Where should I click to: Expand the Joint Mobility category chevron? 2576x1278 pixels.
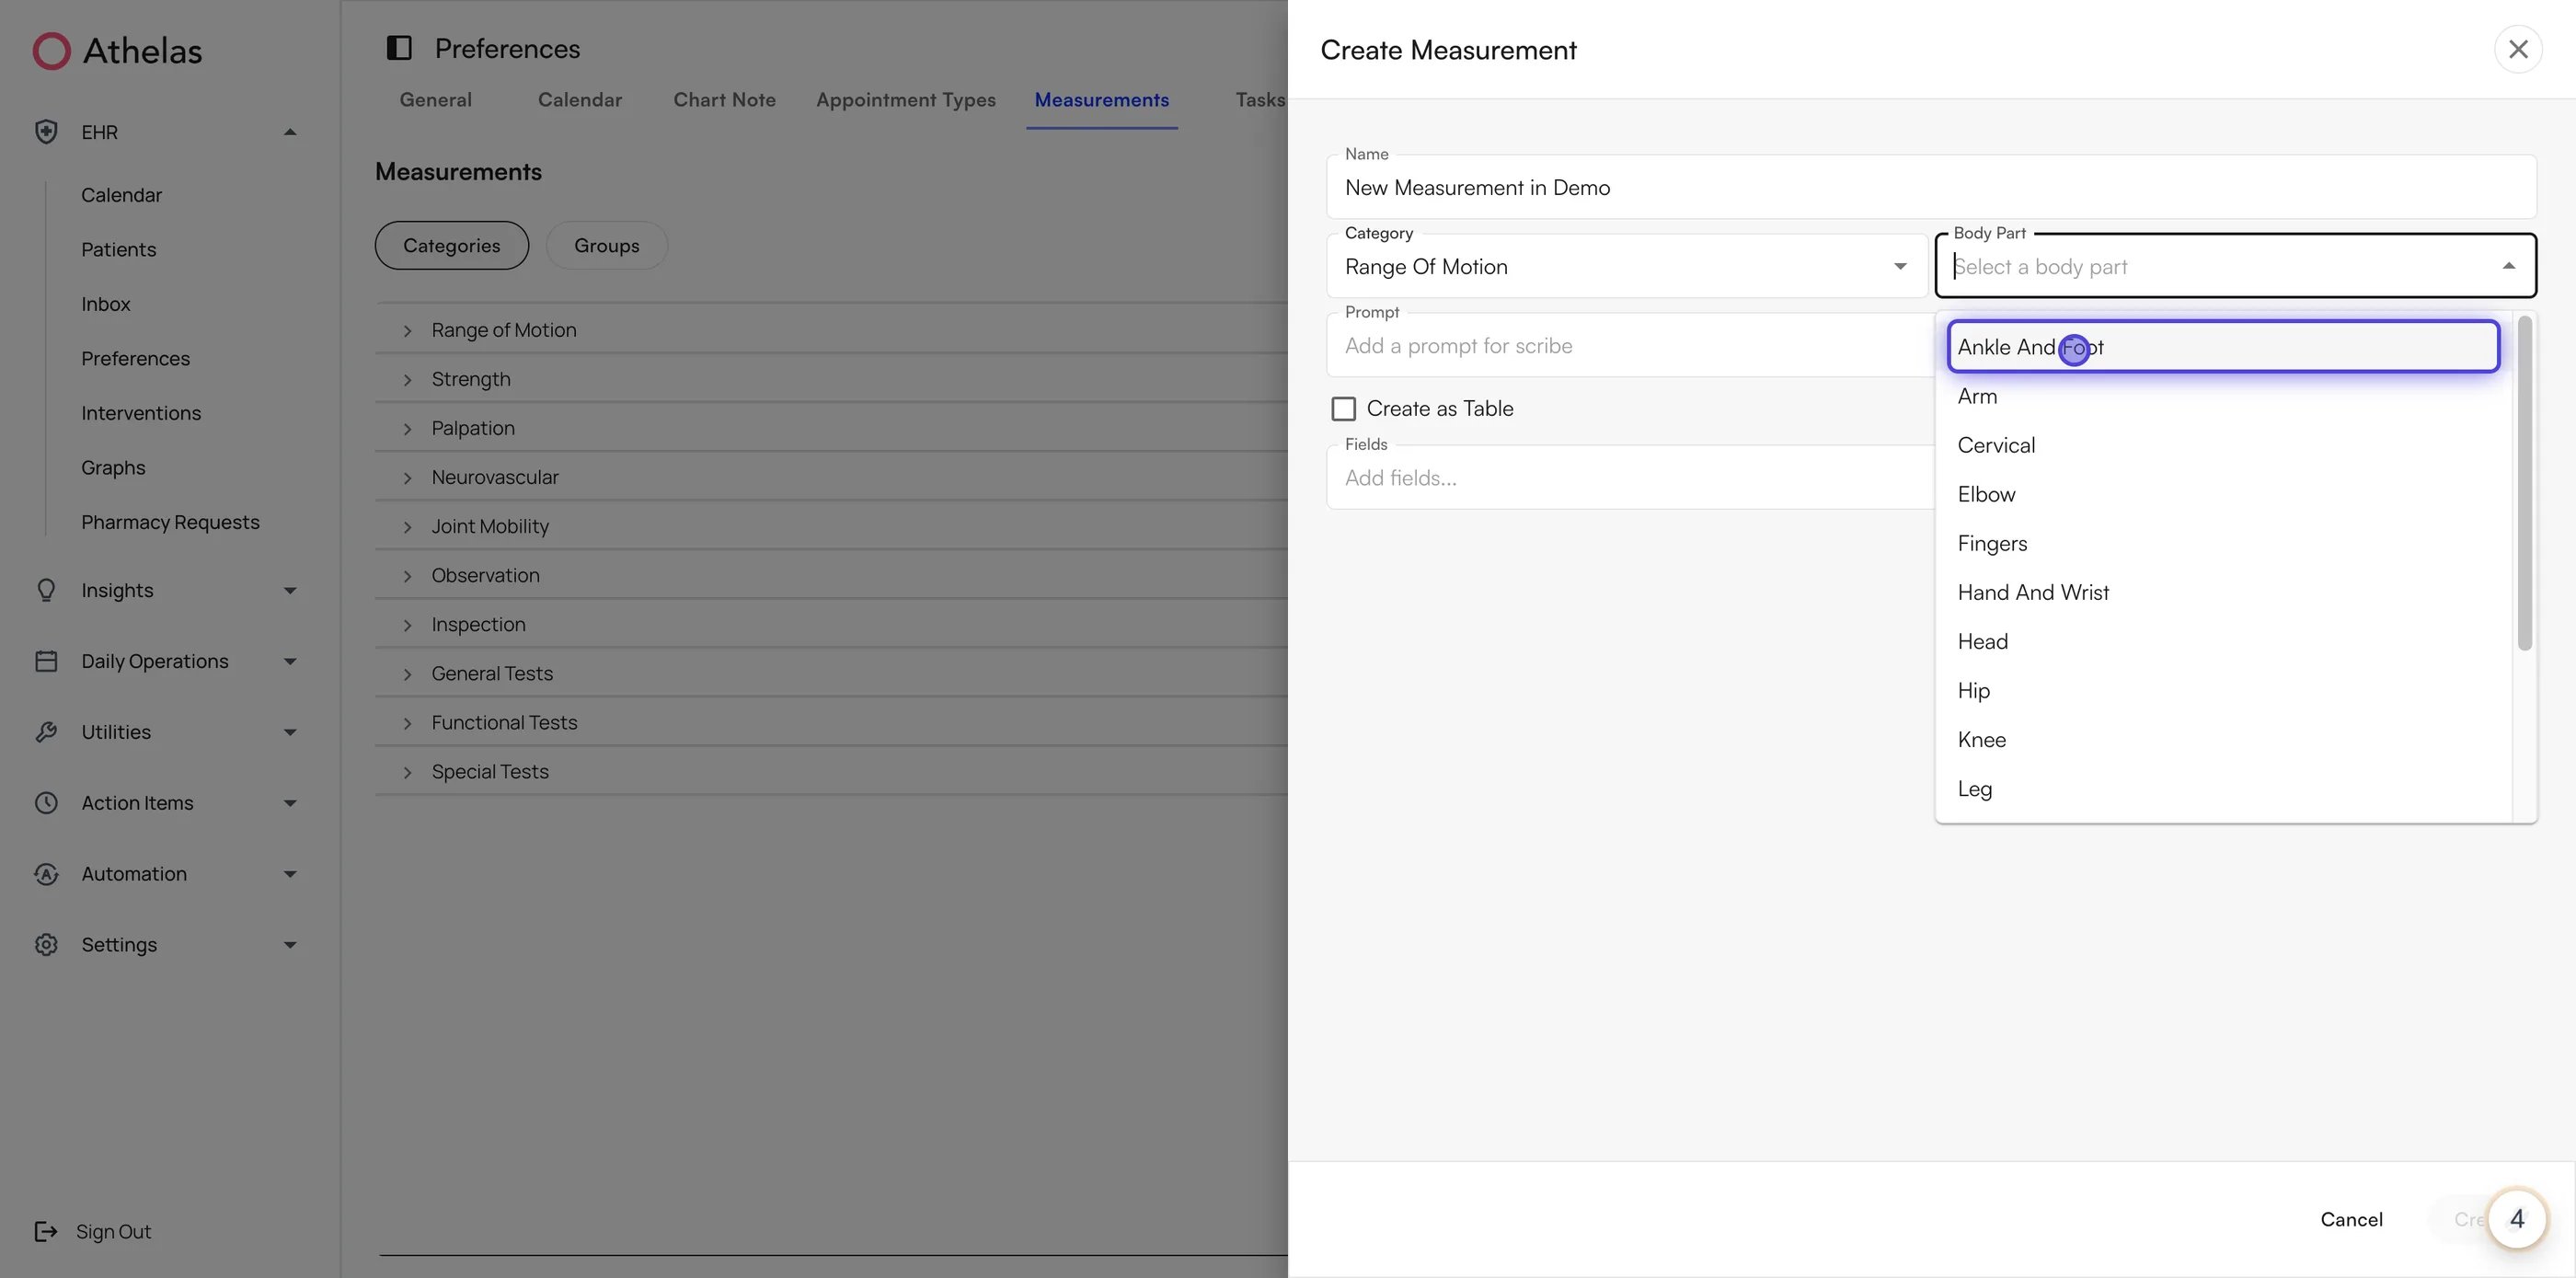pyautogui.click(x=407, y=527)
